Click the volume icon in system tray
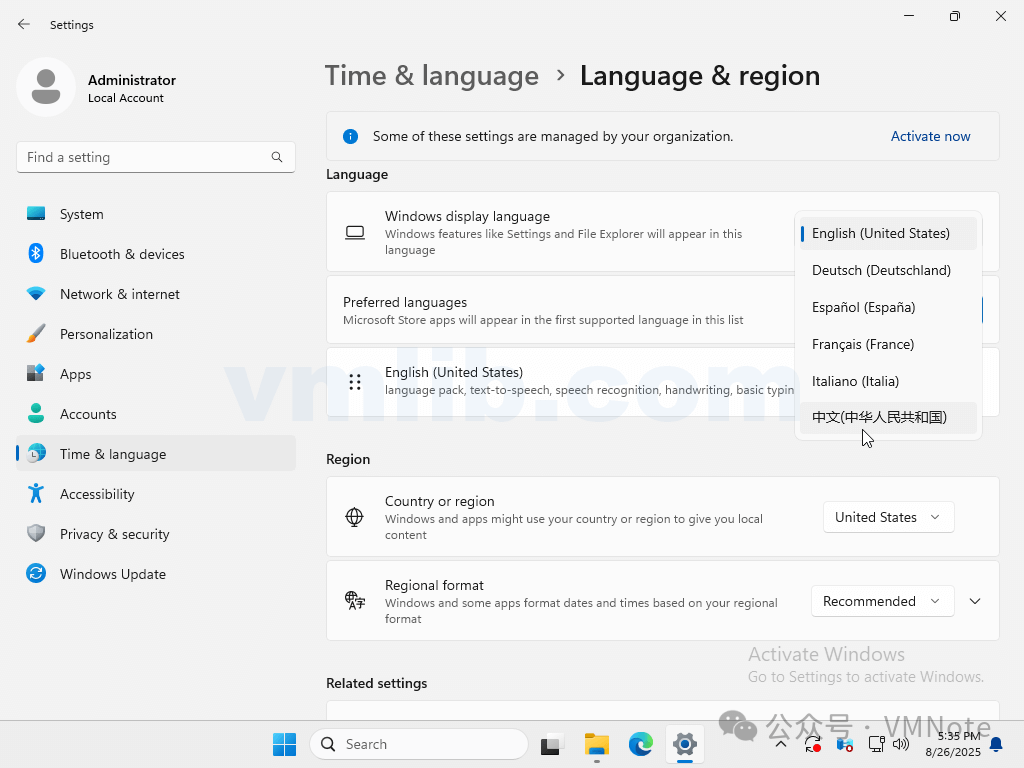Screen dimensions: 1024x768 tap(901, 744)
